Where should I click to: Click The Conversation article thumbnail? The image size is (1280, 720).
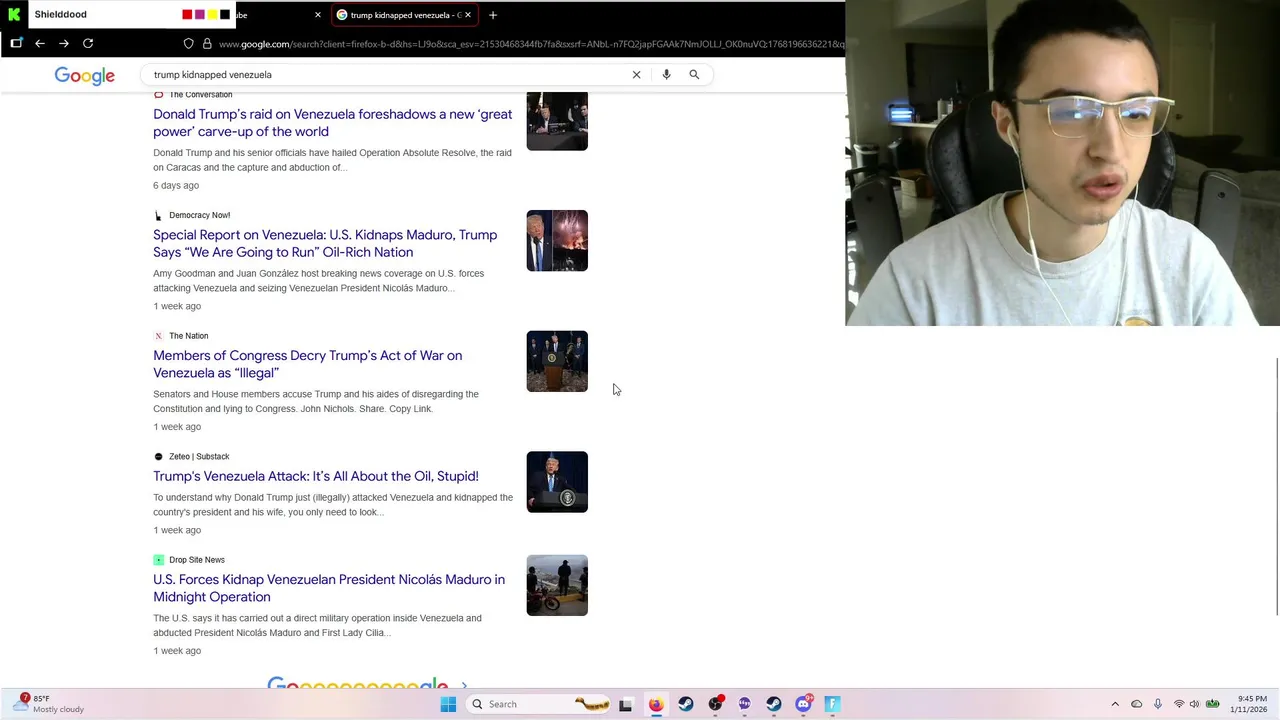[x=557, y=121]
